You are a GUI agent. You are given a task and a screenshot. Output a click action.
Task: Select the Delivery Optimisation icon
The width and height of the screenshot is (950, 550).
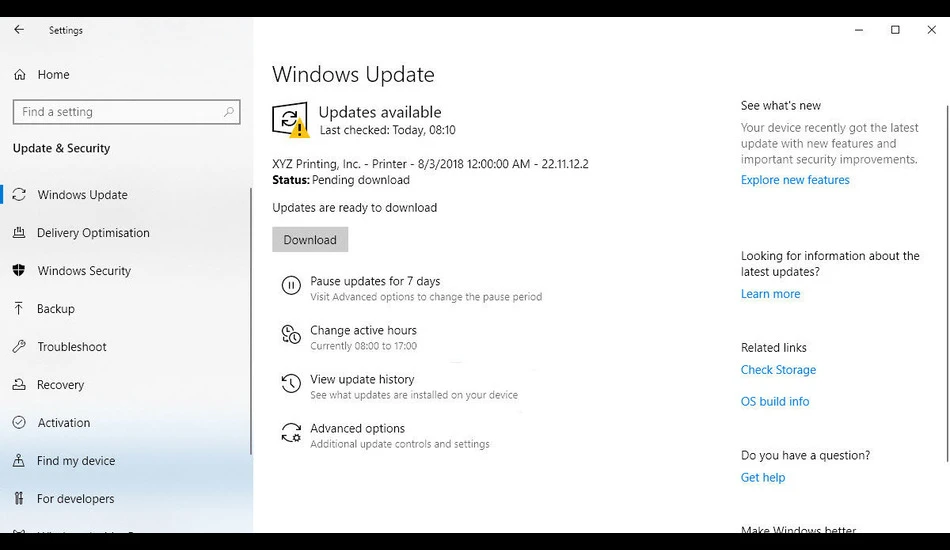[19, 233]
